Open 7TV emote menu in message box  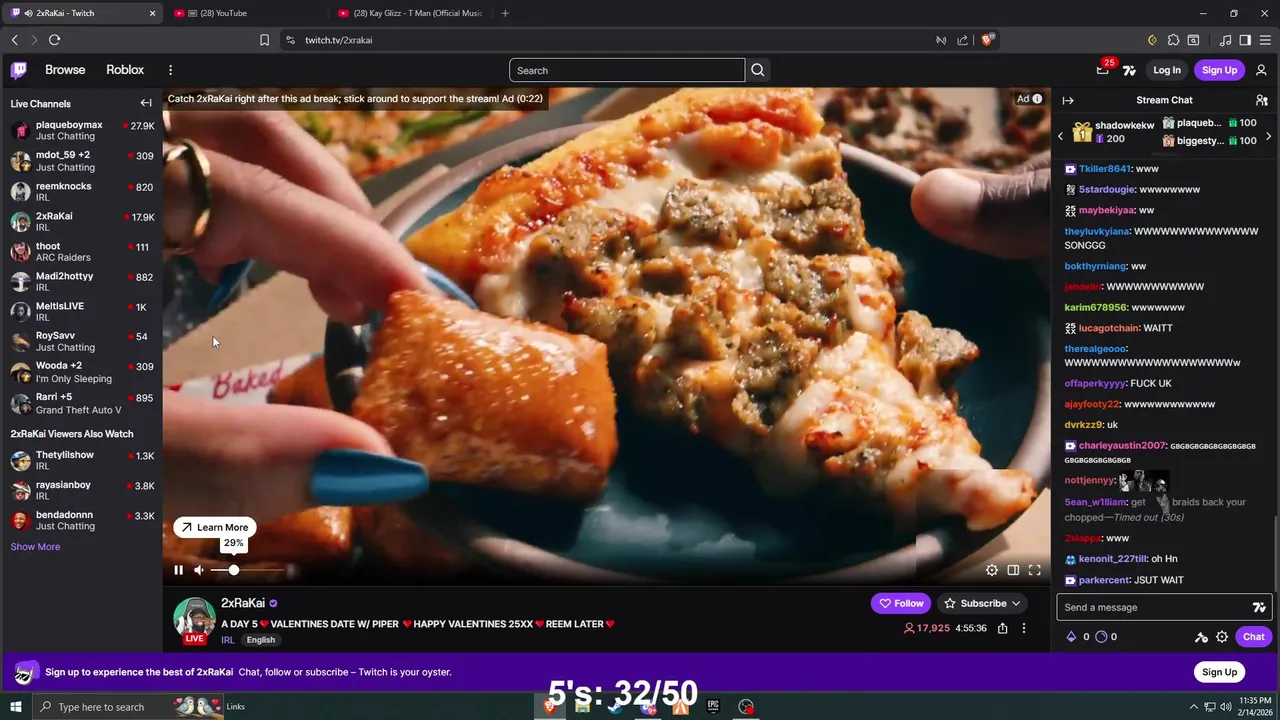pyautogui.click(x=1259, y=607)
